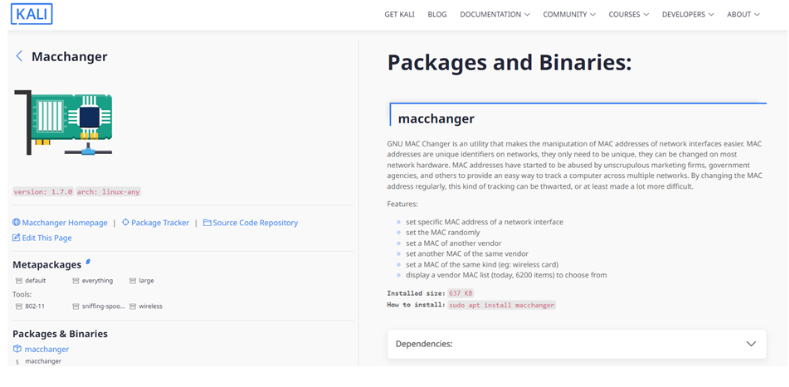This screenshot has height=387, width=789.
Task: Click the Edit This Page pencil icon
Action: pos(16,238)
